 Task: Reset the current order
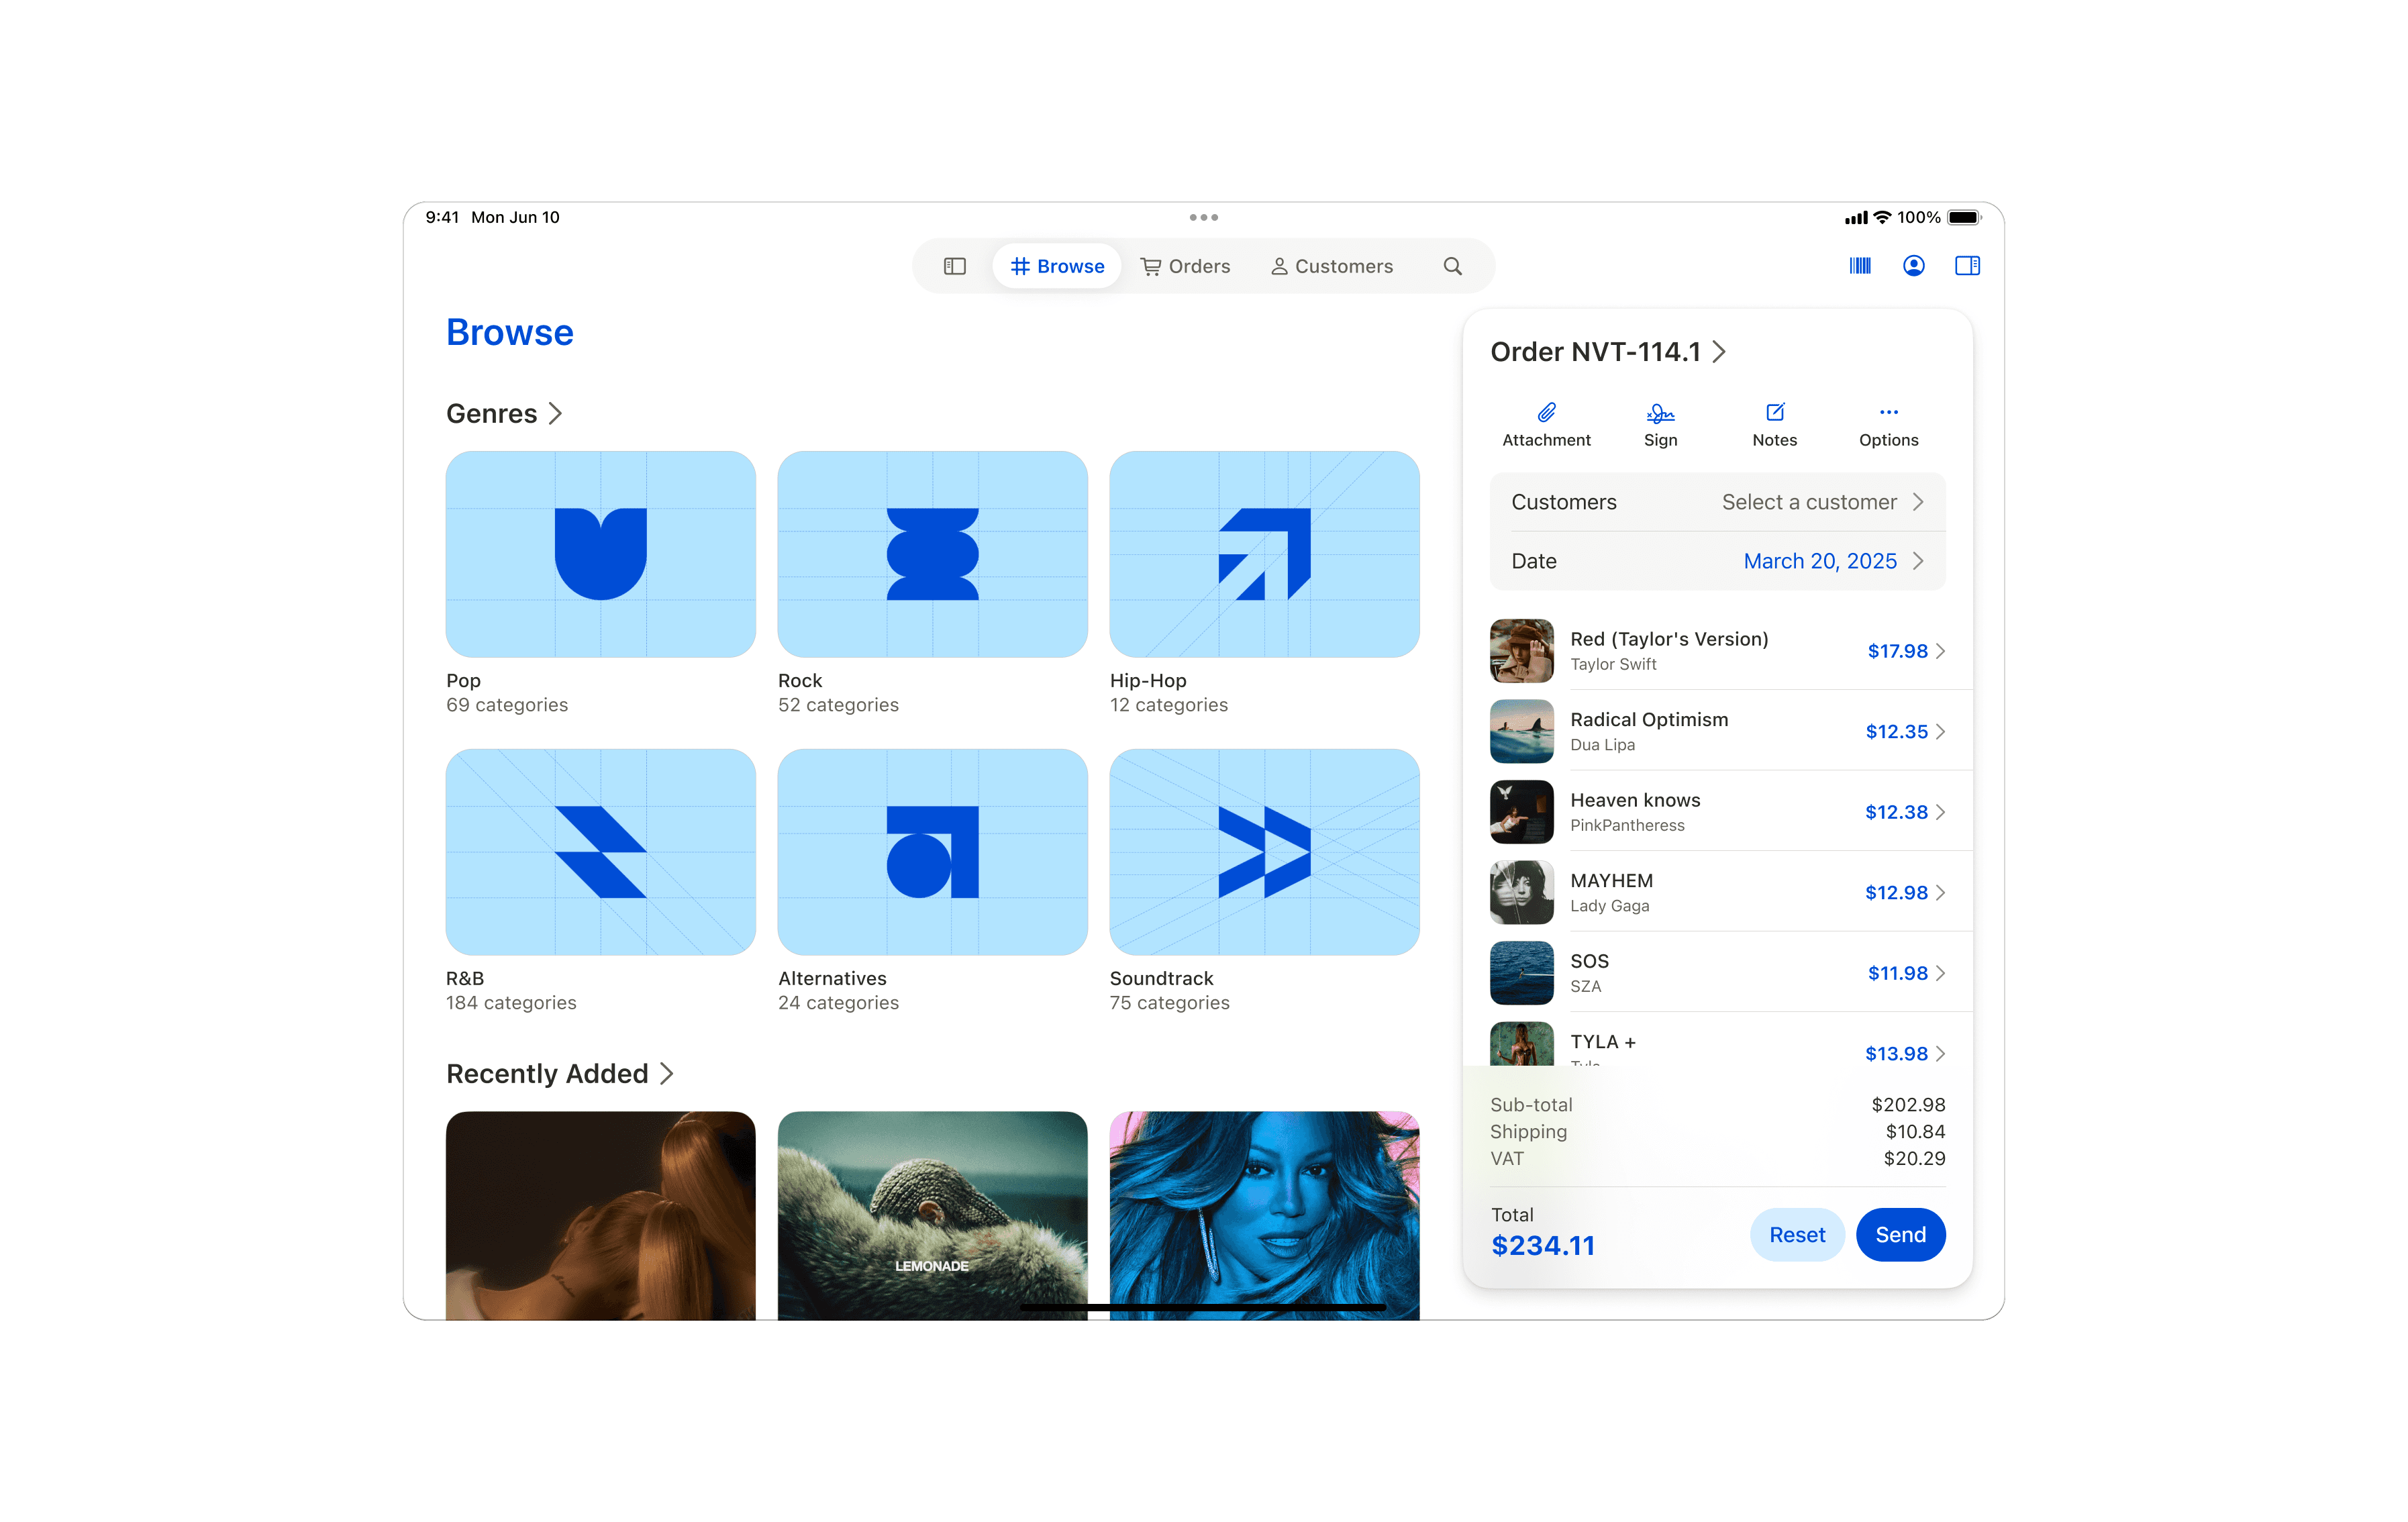[x=1797, y=1235]
